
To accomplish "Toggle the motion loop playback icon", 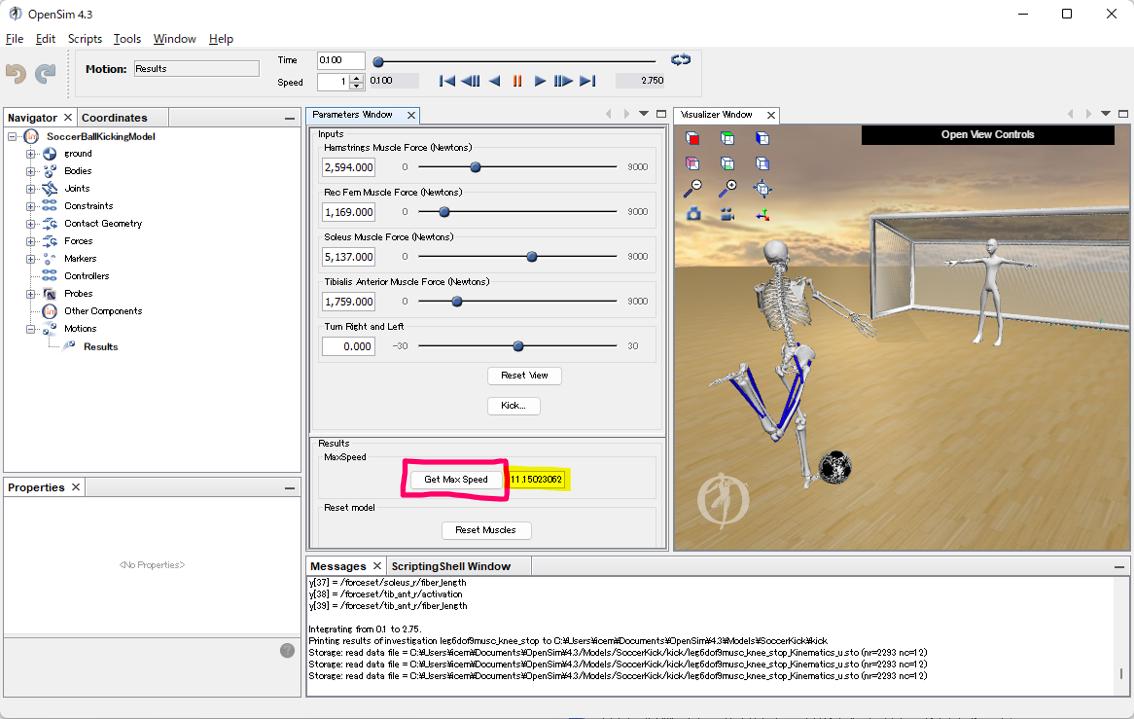I will [681, 60].
